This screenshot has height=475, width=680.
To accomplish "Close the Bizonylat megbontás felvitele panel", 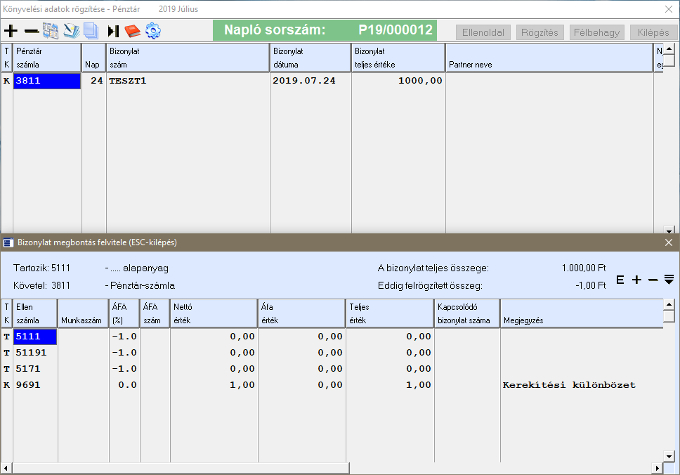I will [669, 243].
